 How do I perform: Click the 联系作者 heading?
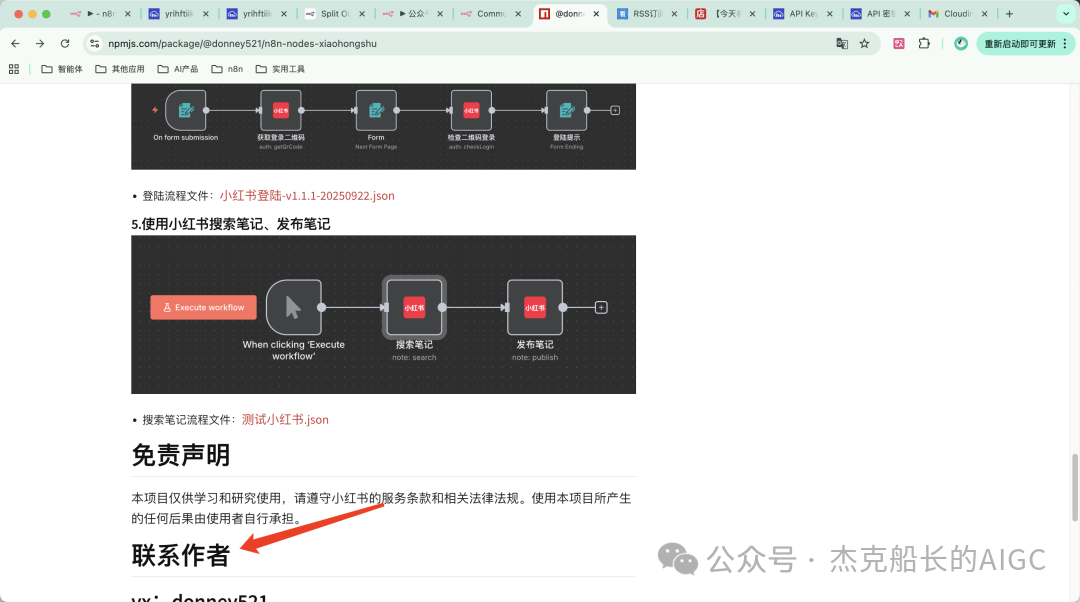[x=180, y=555]
